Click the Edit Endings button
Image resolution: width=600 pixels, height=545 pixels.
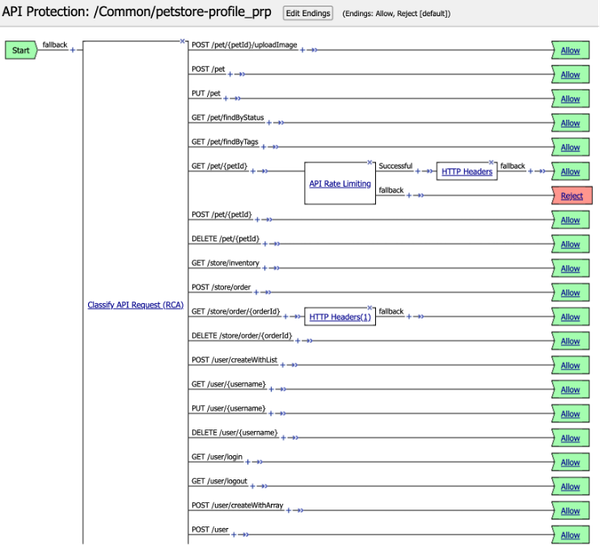(x=308, y=13)
